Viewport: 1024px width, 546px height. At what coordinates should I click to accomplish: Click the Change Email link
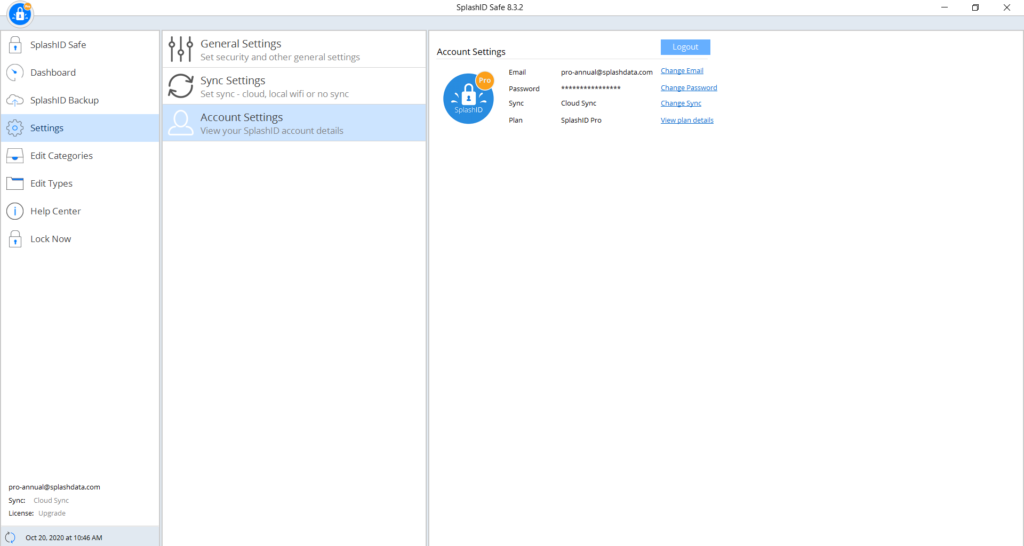click(682, 71)
